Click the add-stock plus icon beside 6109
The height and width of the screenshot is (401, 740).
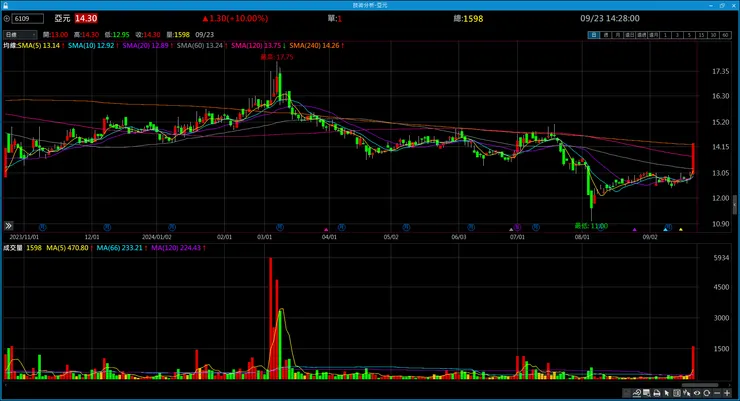click(7, 18)
